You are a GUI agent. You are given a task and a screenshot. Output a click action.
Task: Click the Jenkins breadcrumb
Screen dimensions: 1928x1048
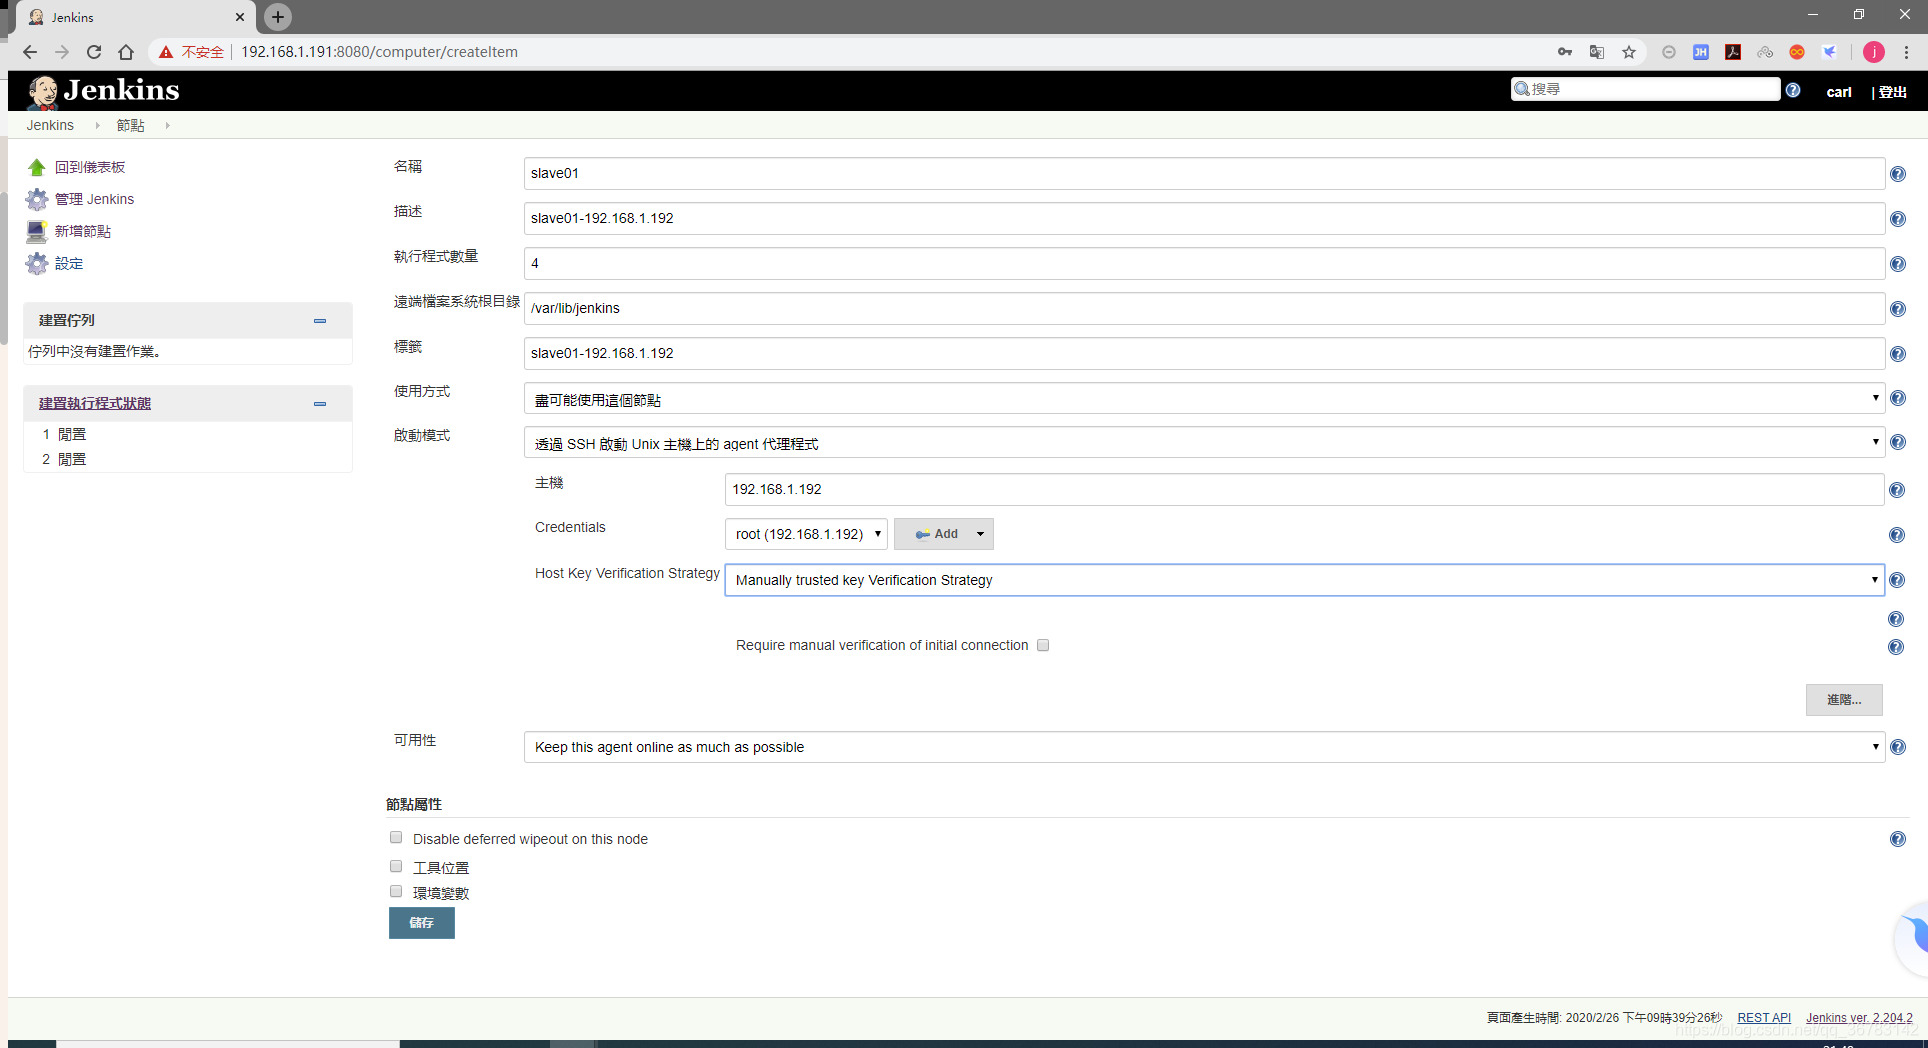pyautogui.click(x=50, y=125)
